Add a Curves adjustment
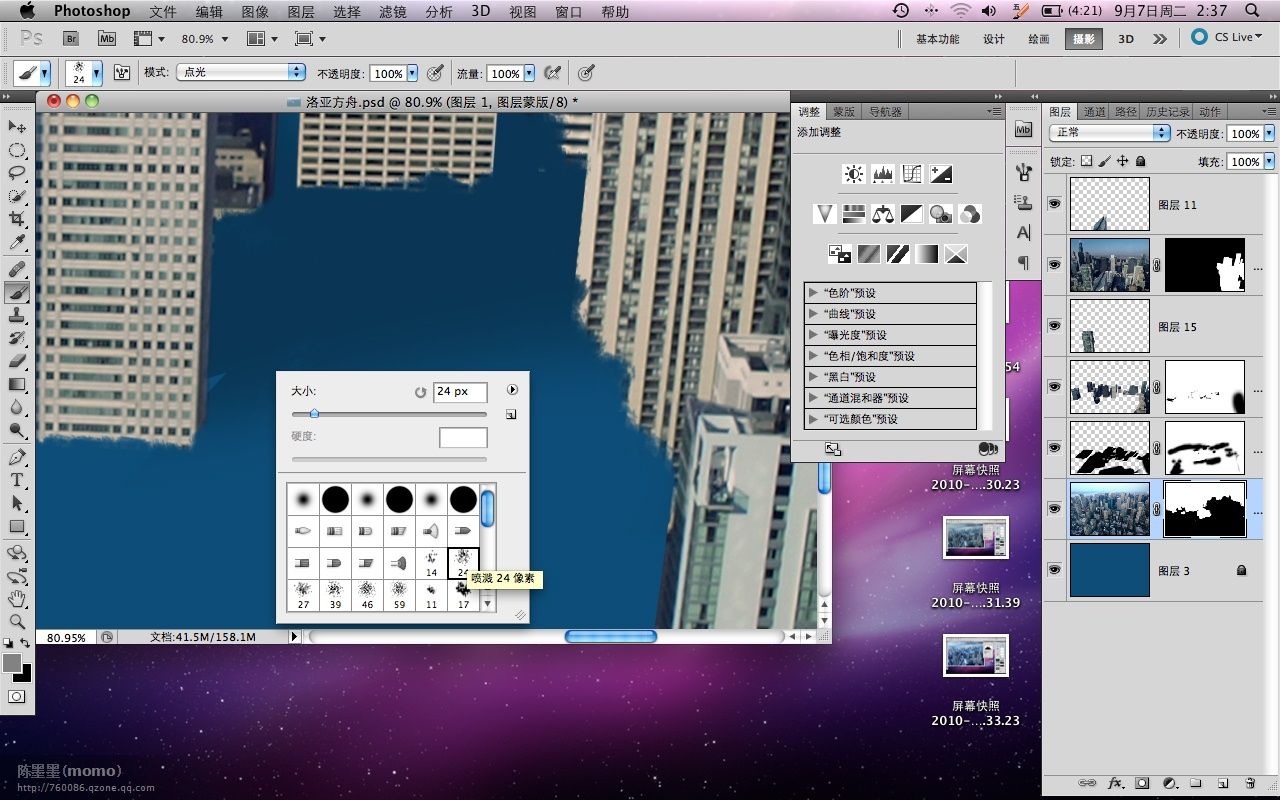This screenshot has height=800, width=1280. (x=911, y=174)
